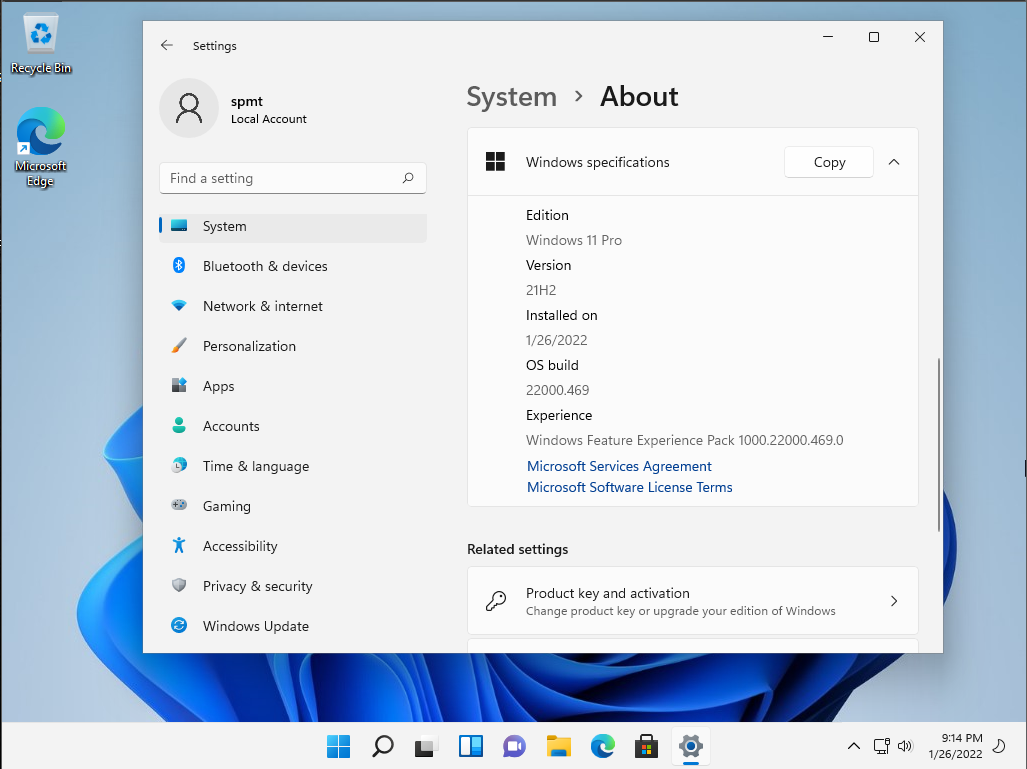Launch Microsoft Edge from the taskbar

[x=603, y=746]
